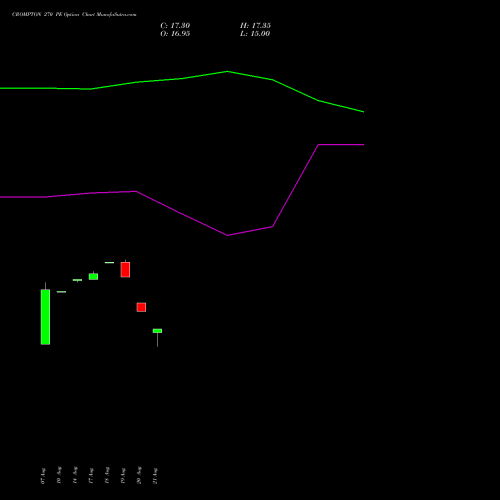Click the green upper band line
500x500 pixels.
coord(182,79)
